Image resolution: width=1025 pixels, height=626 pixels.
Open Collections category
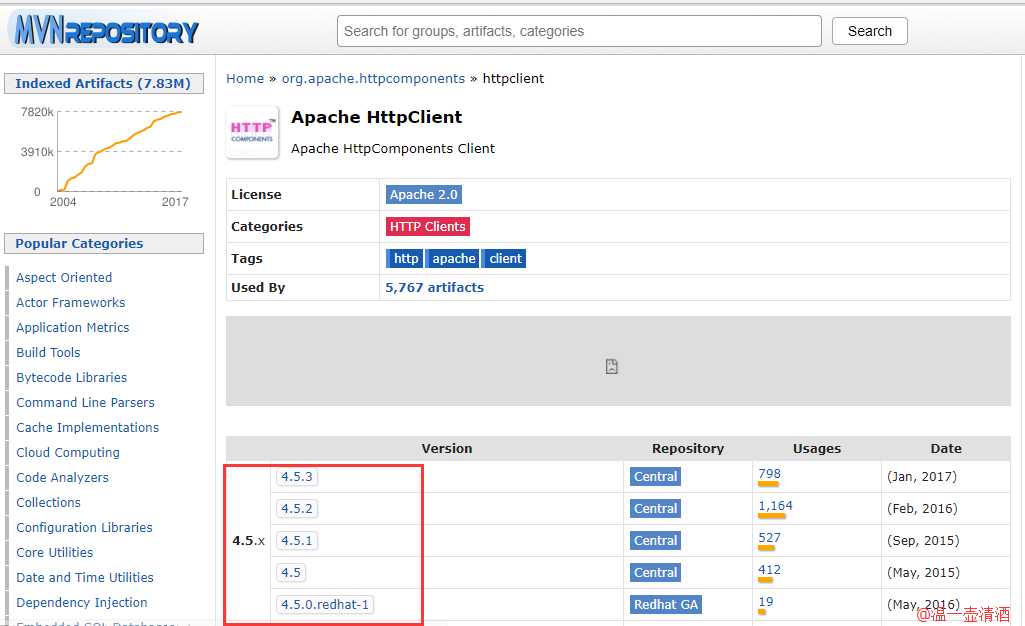48,502
